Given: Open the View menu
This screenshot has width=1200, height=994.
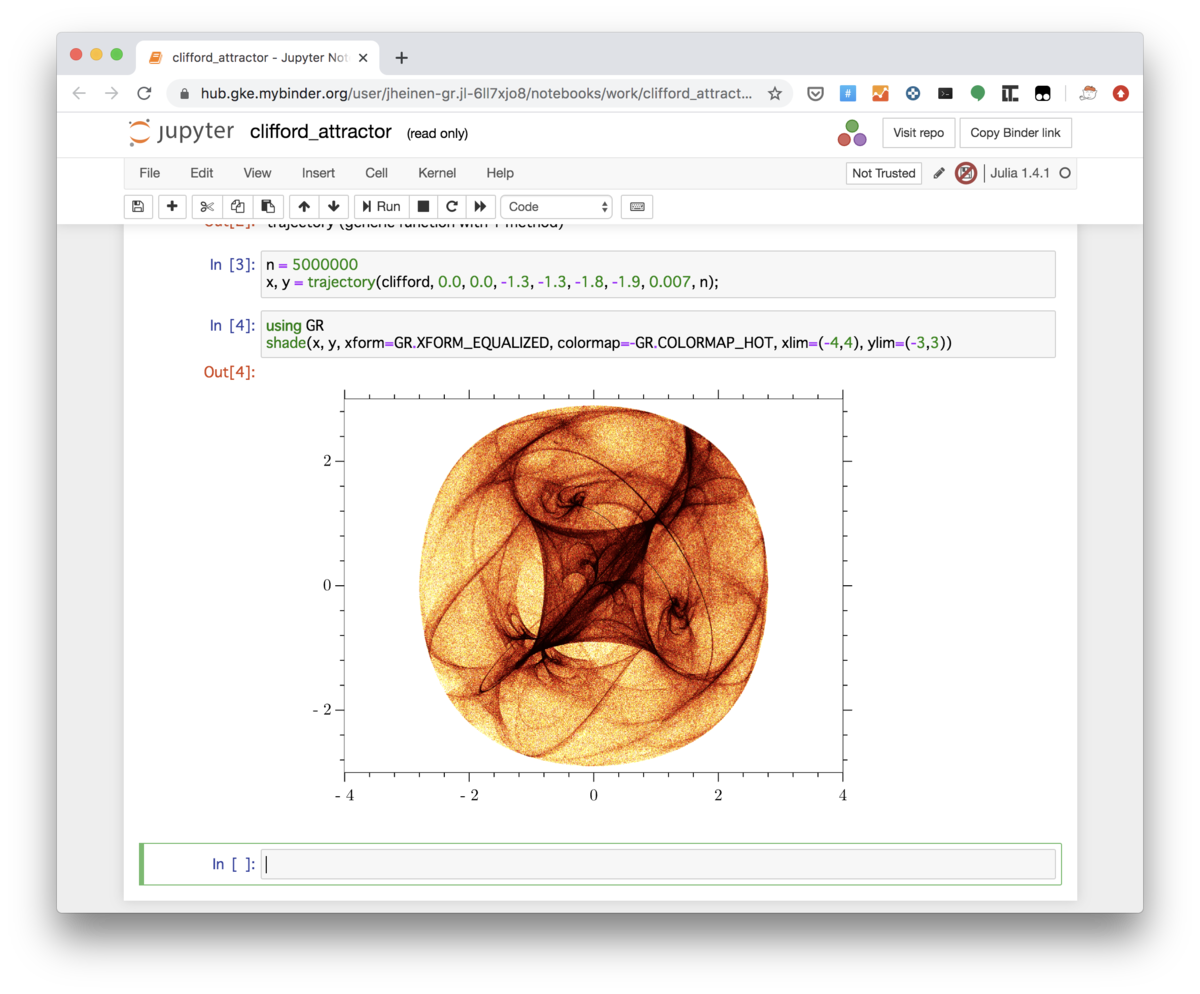Looking at the screenshot, I should pos(257,173).
